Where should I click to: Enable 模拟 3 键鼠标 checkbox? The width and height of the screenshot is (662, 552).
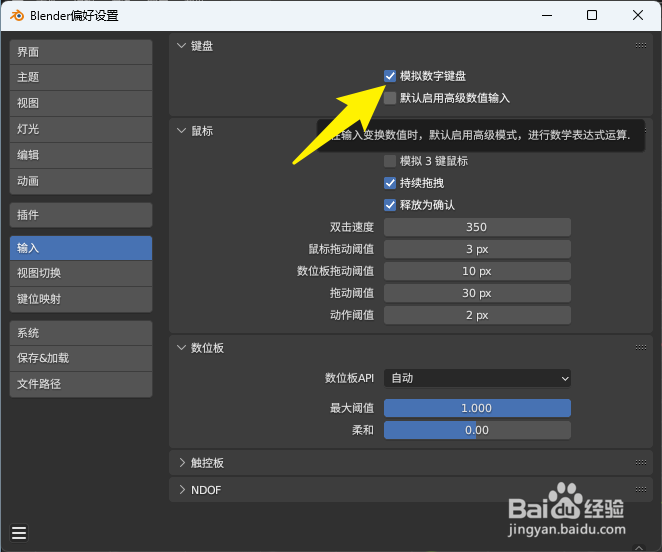(390, 161)
